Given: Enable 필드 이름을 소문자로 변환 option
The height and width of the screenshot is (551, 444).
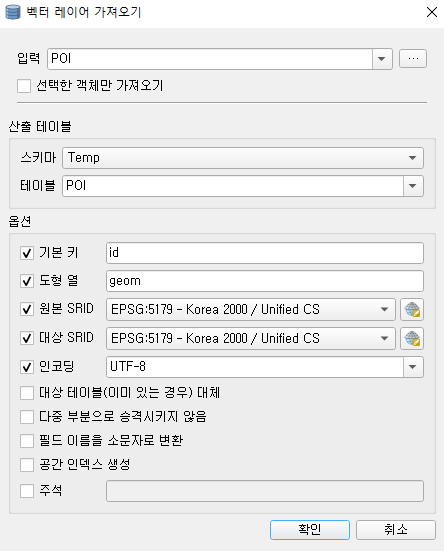Looking at the screenshot, I should [27, 441].
